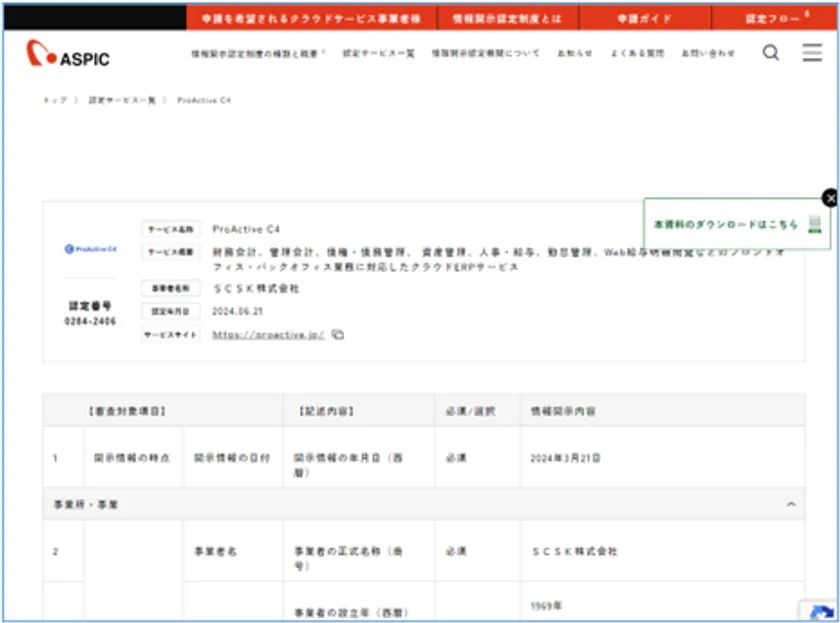Open the search magnifier icon
Viewport: 840px width, 623px height.
tap(770, 53)
